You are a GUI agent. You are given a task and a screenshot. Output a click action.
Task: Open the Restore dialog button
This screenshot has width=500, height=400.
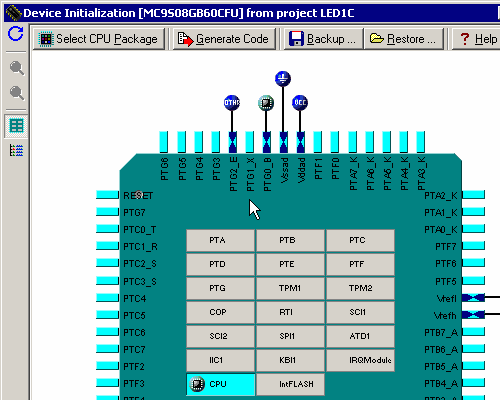click(x=404, y=39)
